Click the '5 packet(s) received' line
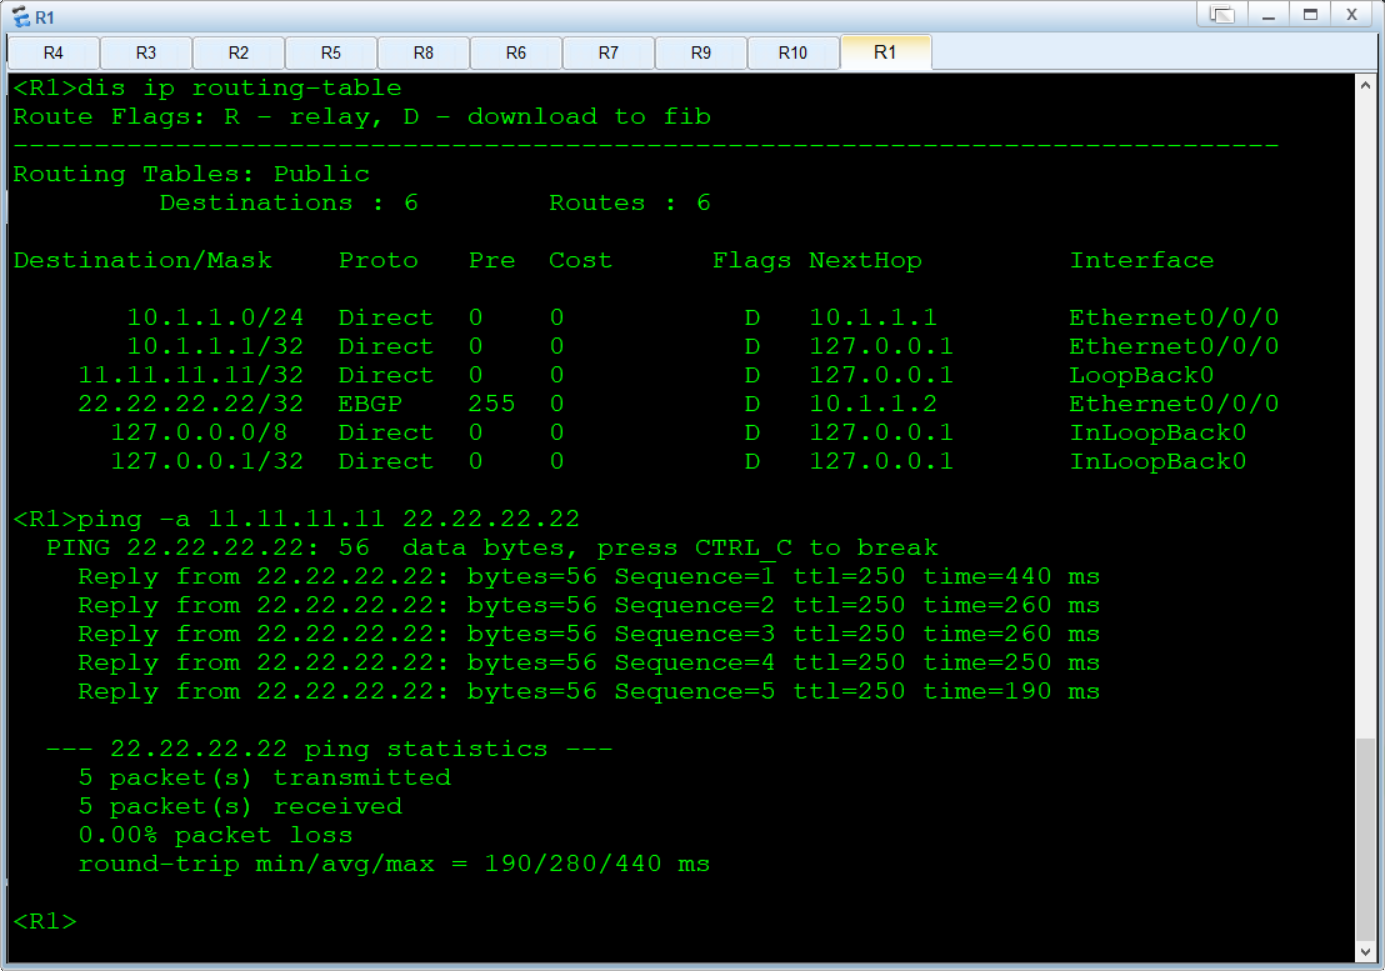This screenshot has width=1385, height=971. point(240,807)
